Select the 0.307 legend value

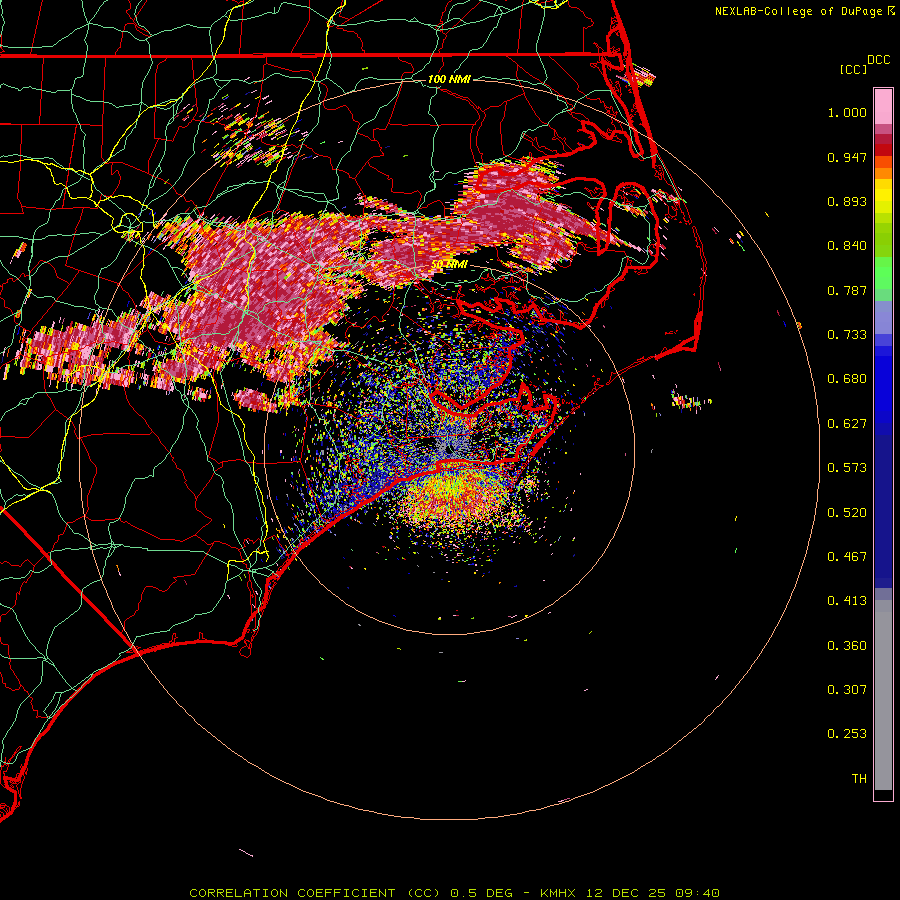[847, 690]
